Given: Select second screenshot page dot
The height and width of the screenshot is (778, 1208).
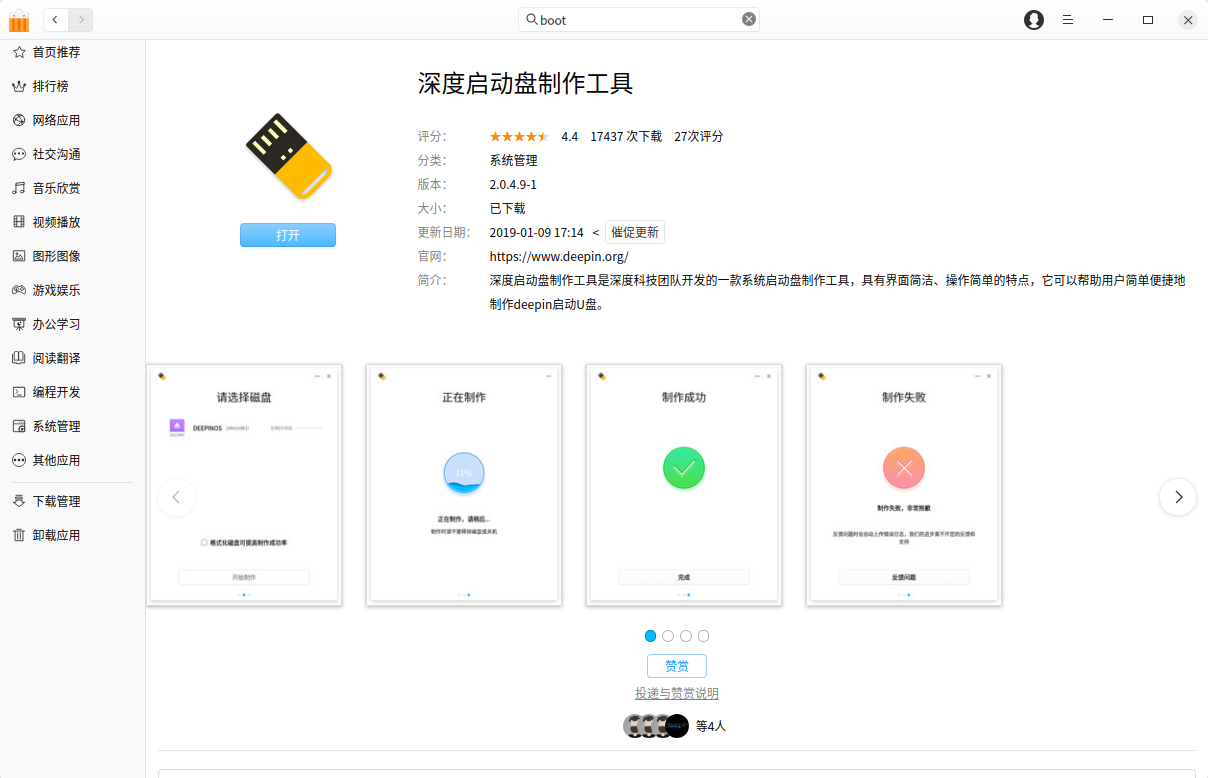Looking at the screenshot, I should tap(668, 636).
